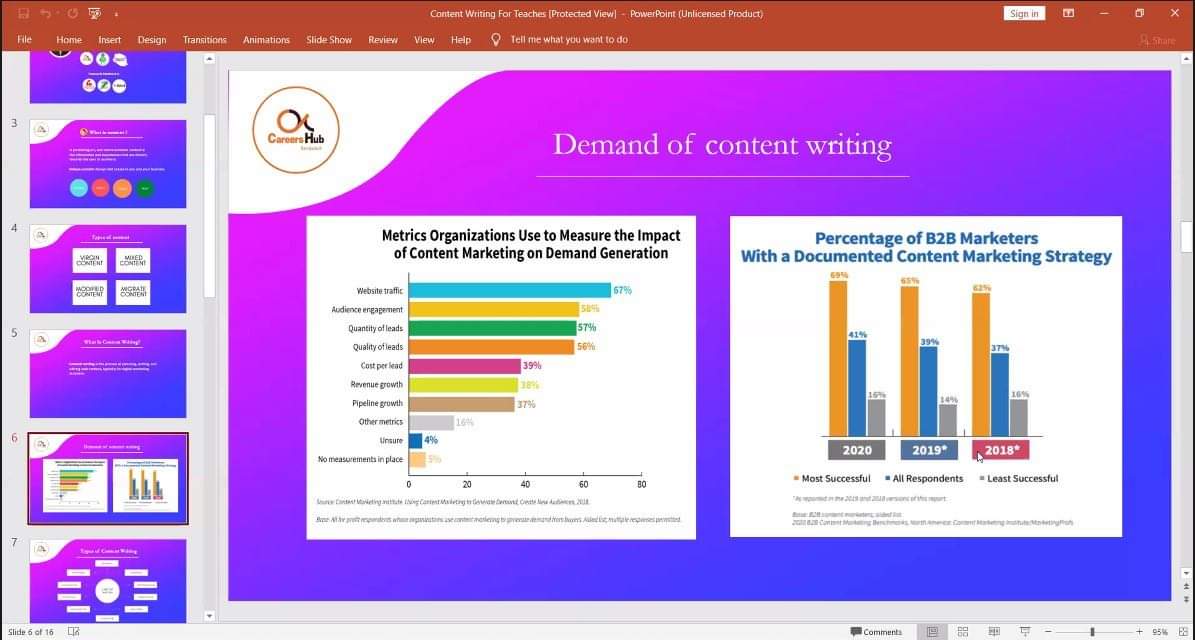Open Ribbon Display Options icon

pyautogui.click(x=1068, y=14)
